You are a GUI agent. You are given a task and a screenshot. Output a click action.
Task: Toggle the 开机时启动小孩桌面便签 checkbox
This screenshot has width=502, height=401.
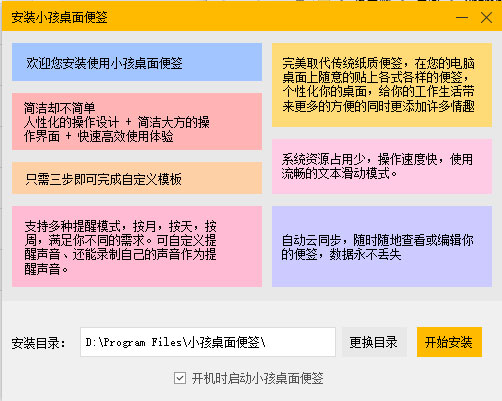point(180,378)
